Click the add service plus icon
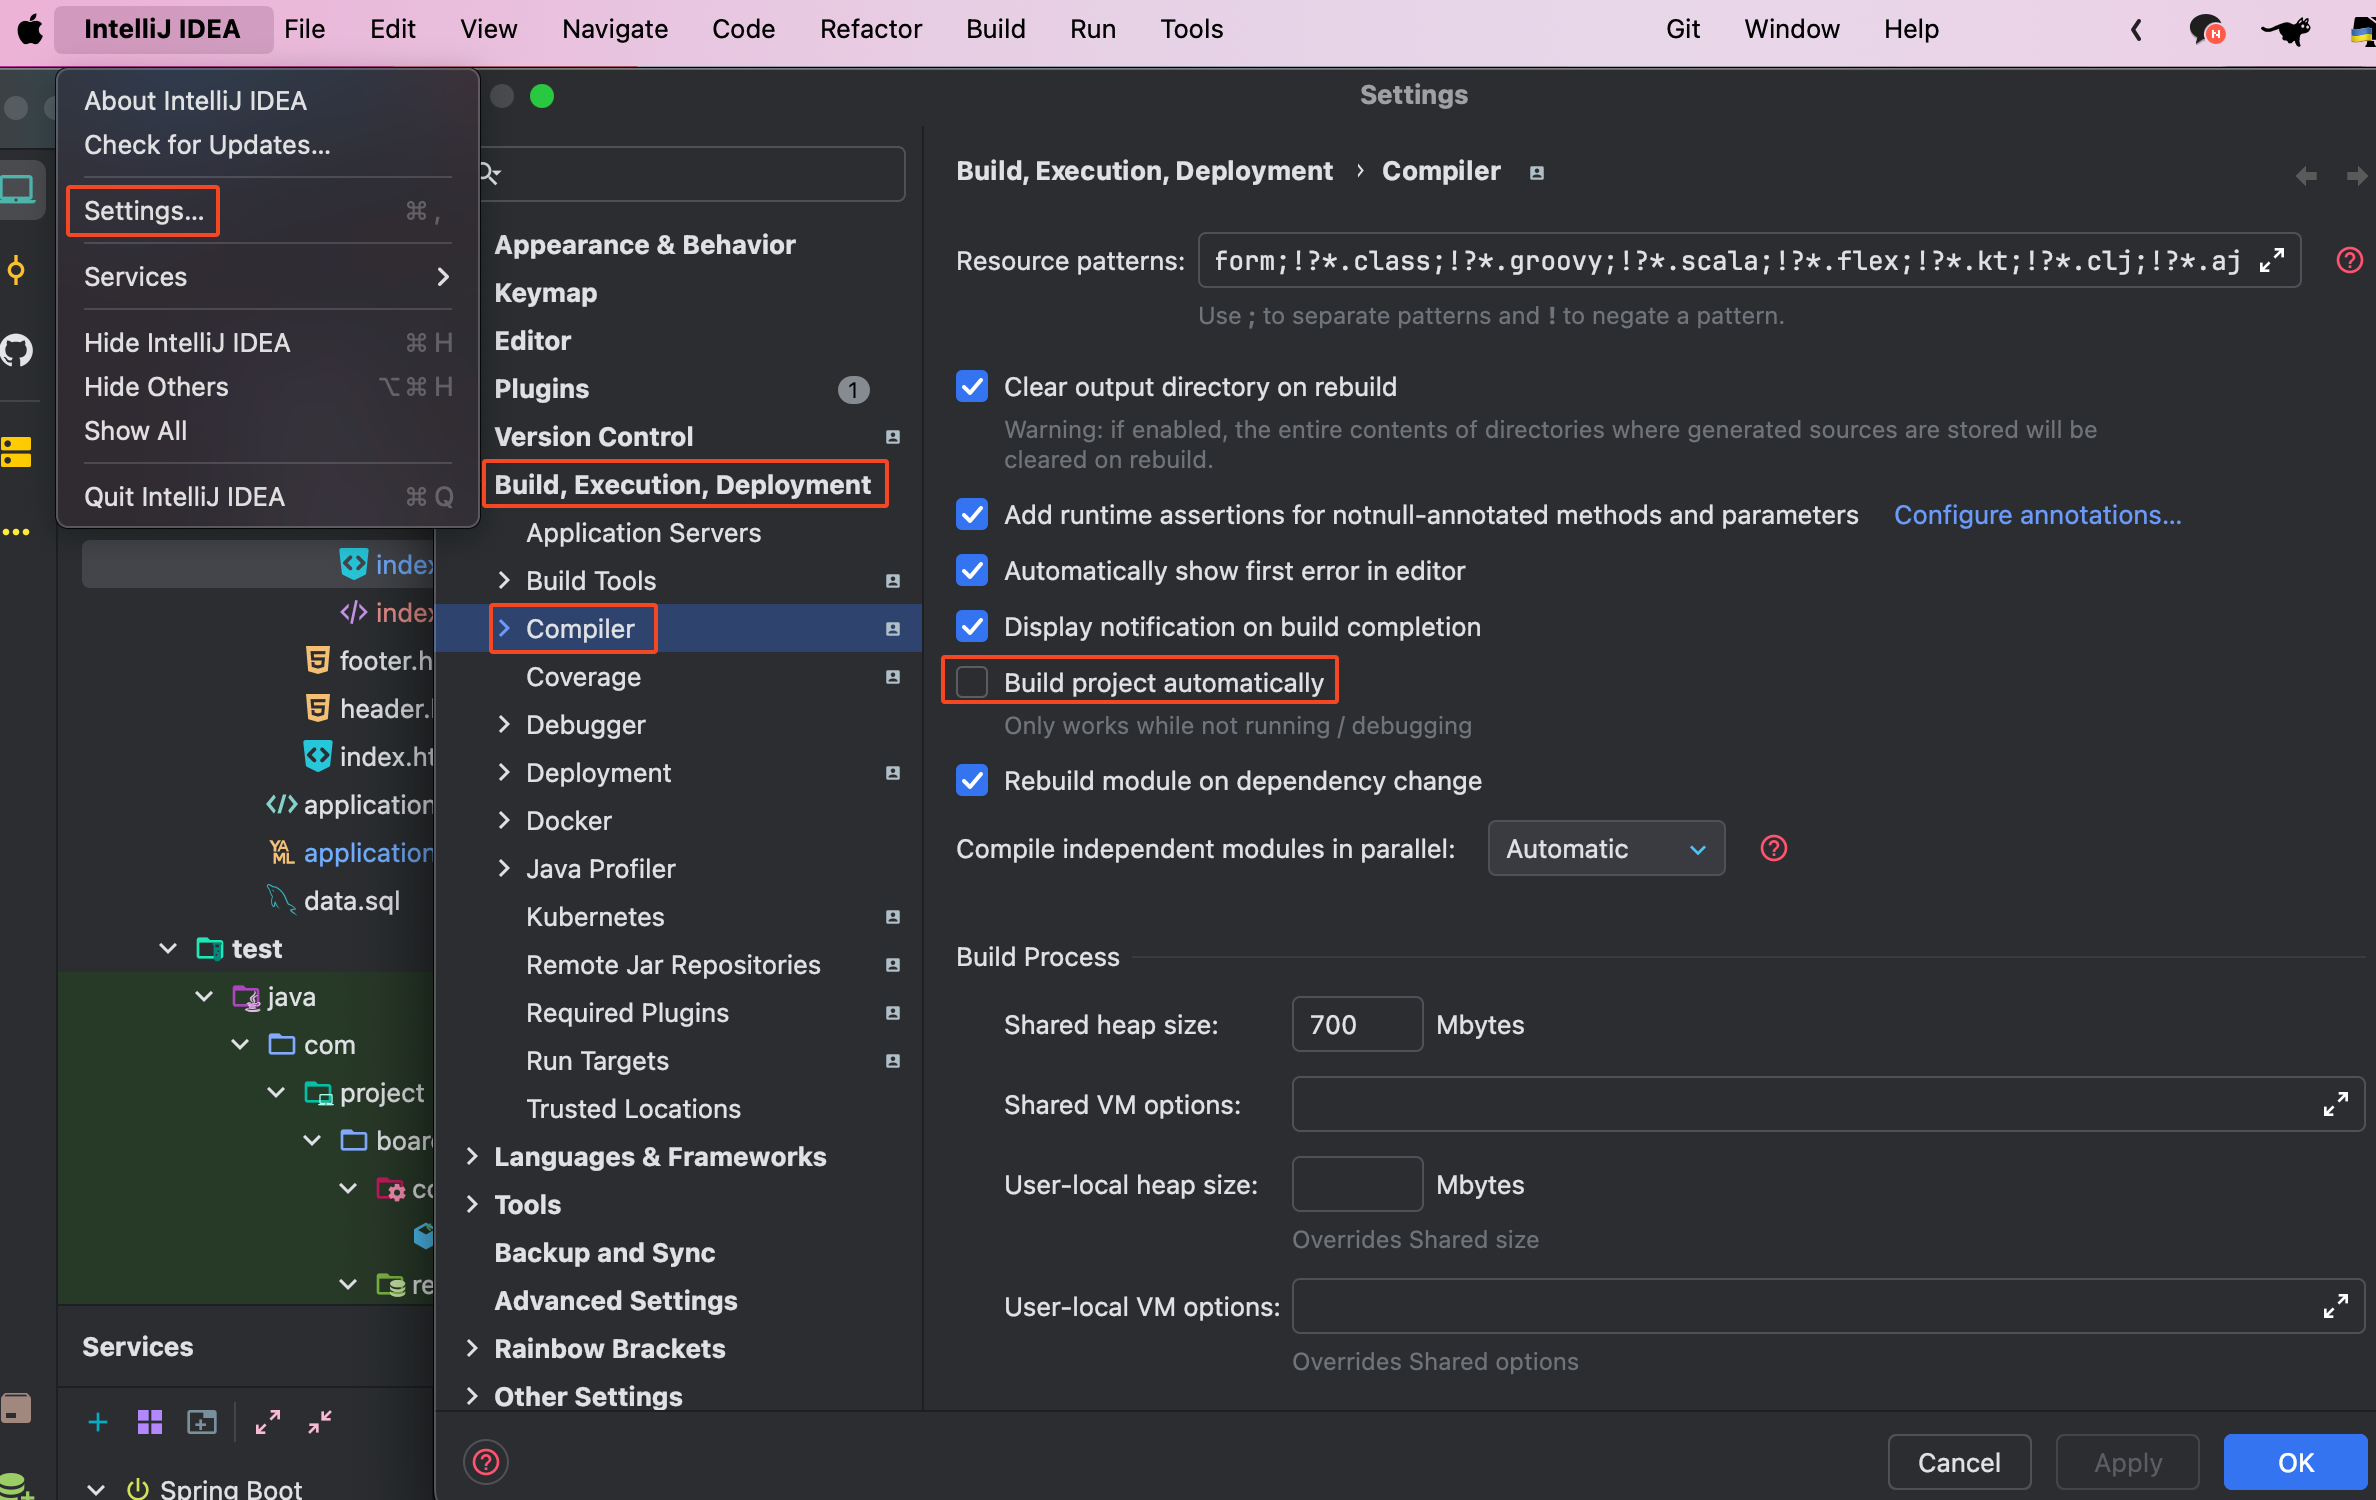Image resolution: width=2376 pixels, height=1500 pixels. pos(98,1422)
